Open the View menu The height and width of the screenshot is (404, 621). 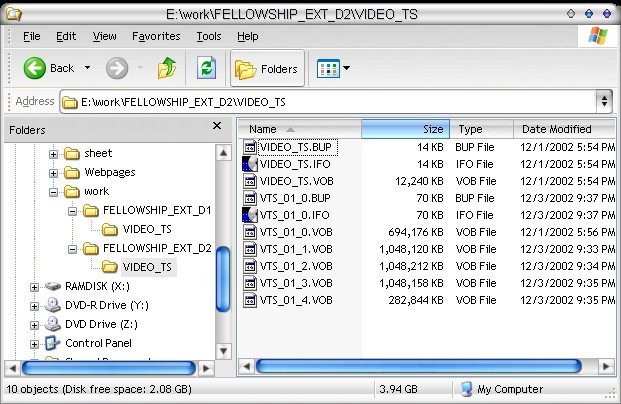[105, 36]
